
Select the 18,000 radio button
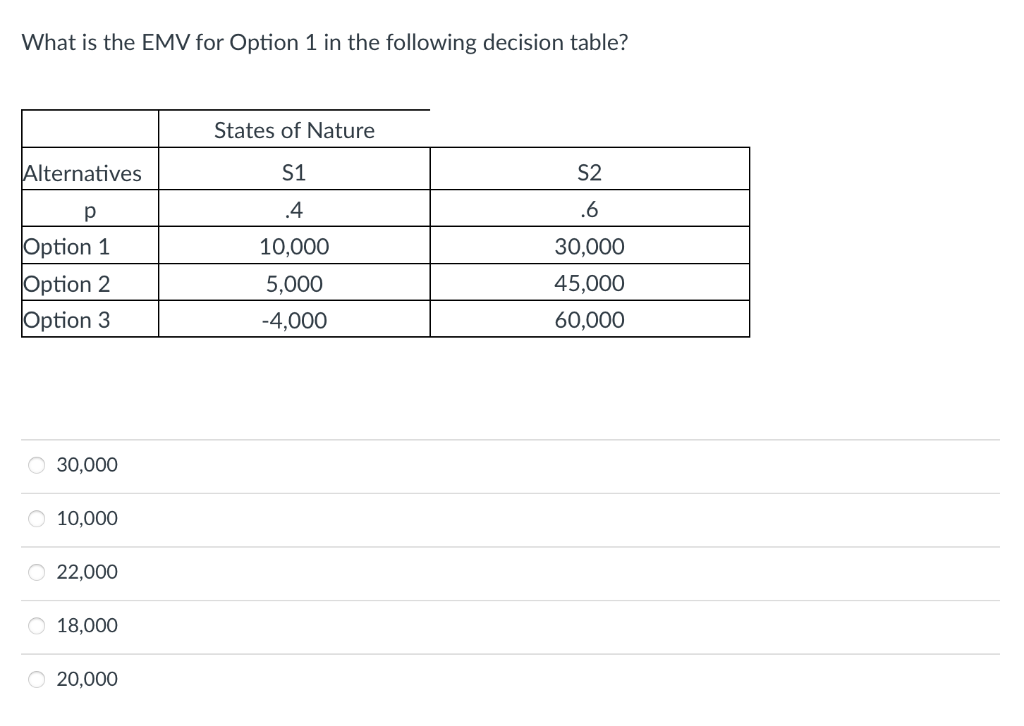[x=37, y=625]
